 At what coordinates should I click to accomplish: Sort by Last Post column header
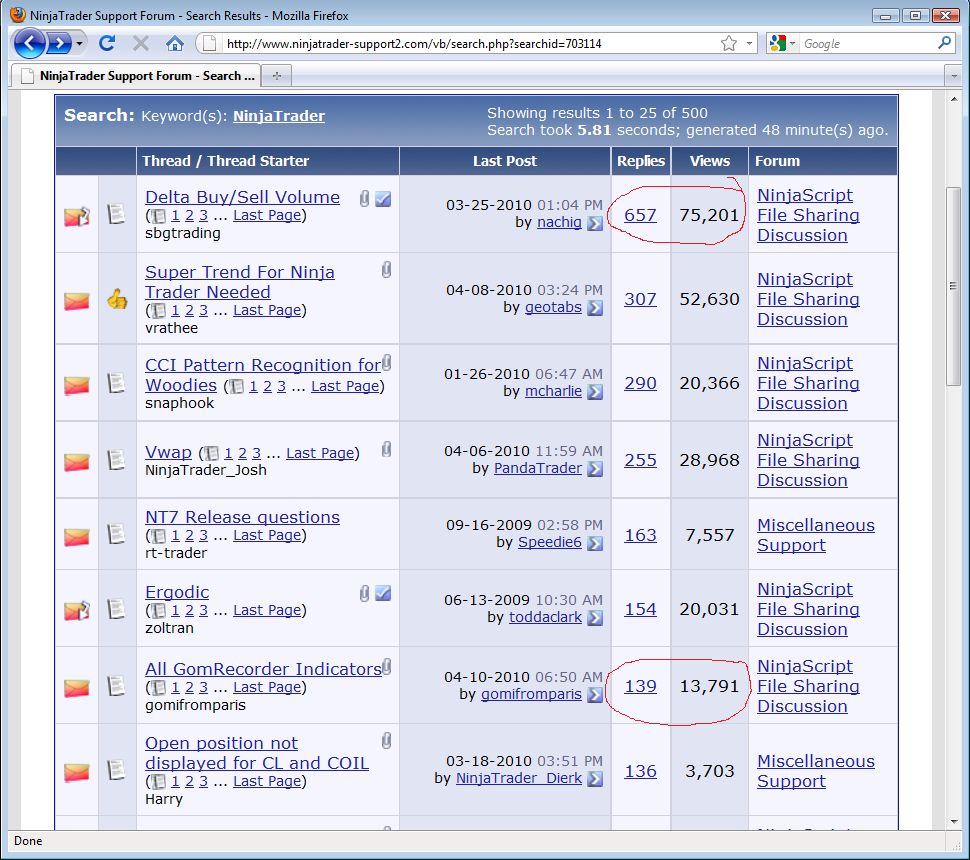pos(505,161)
